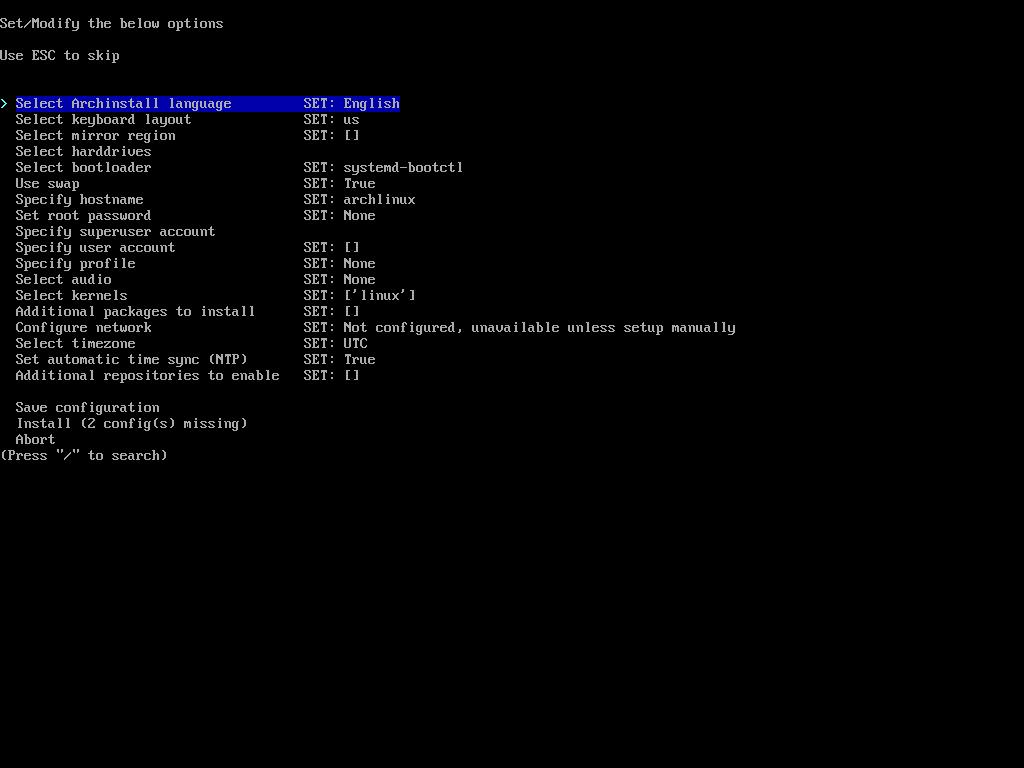Click the 'SET: English' value
Viewport: 1024px width, 768px height.
pyautogui.click(x=351, y=104)
